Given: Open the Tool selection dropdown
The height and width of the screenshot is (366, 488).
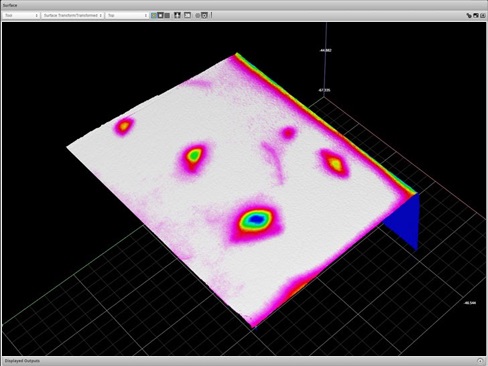Looking at the screenshot, I should click(21, 15).
